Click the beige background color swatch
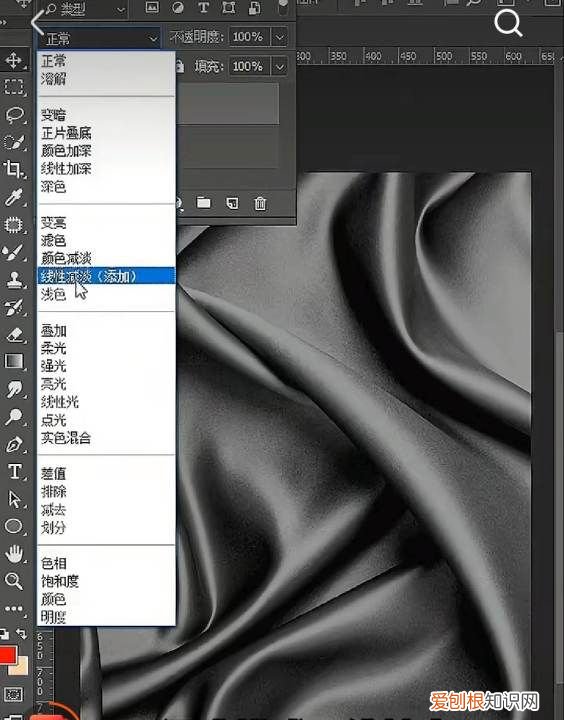This screenshot has width=564, height=720. point(21,667)
